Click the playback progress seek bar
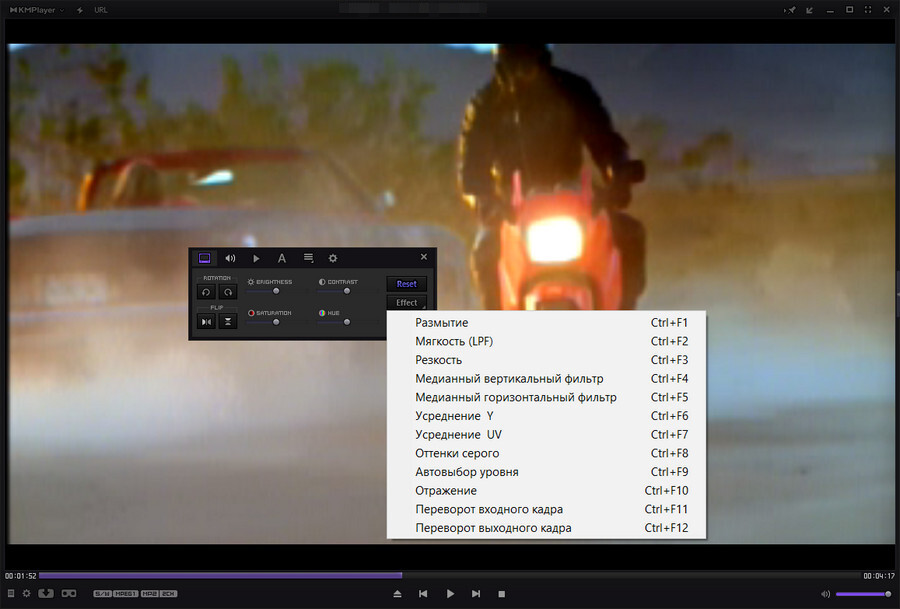This screenshot has width=900, height=609. tap(448, 575)
